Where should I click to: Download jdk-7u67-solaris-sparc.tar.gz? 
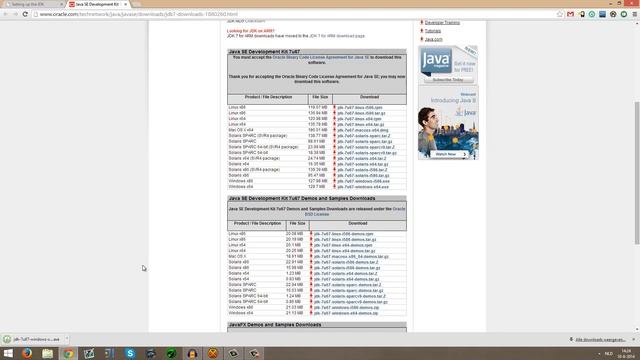[364, 142]
